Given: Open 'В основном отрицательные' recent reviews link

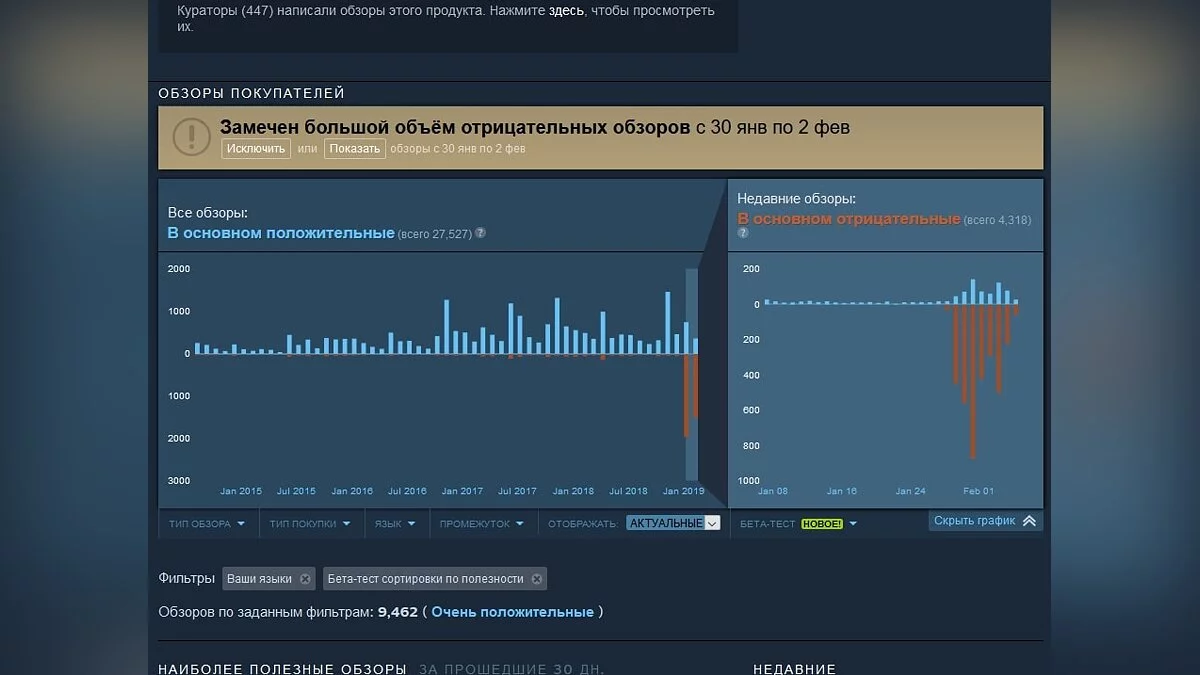Looking at the screenshot, I should click(849, 219).
